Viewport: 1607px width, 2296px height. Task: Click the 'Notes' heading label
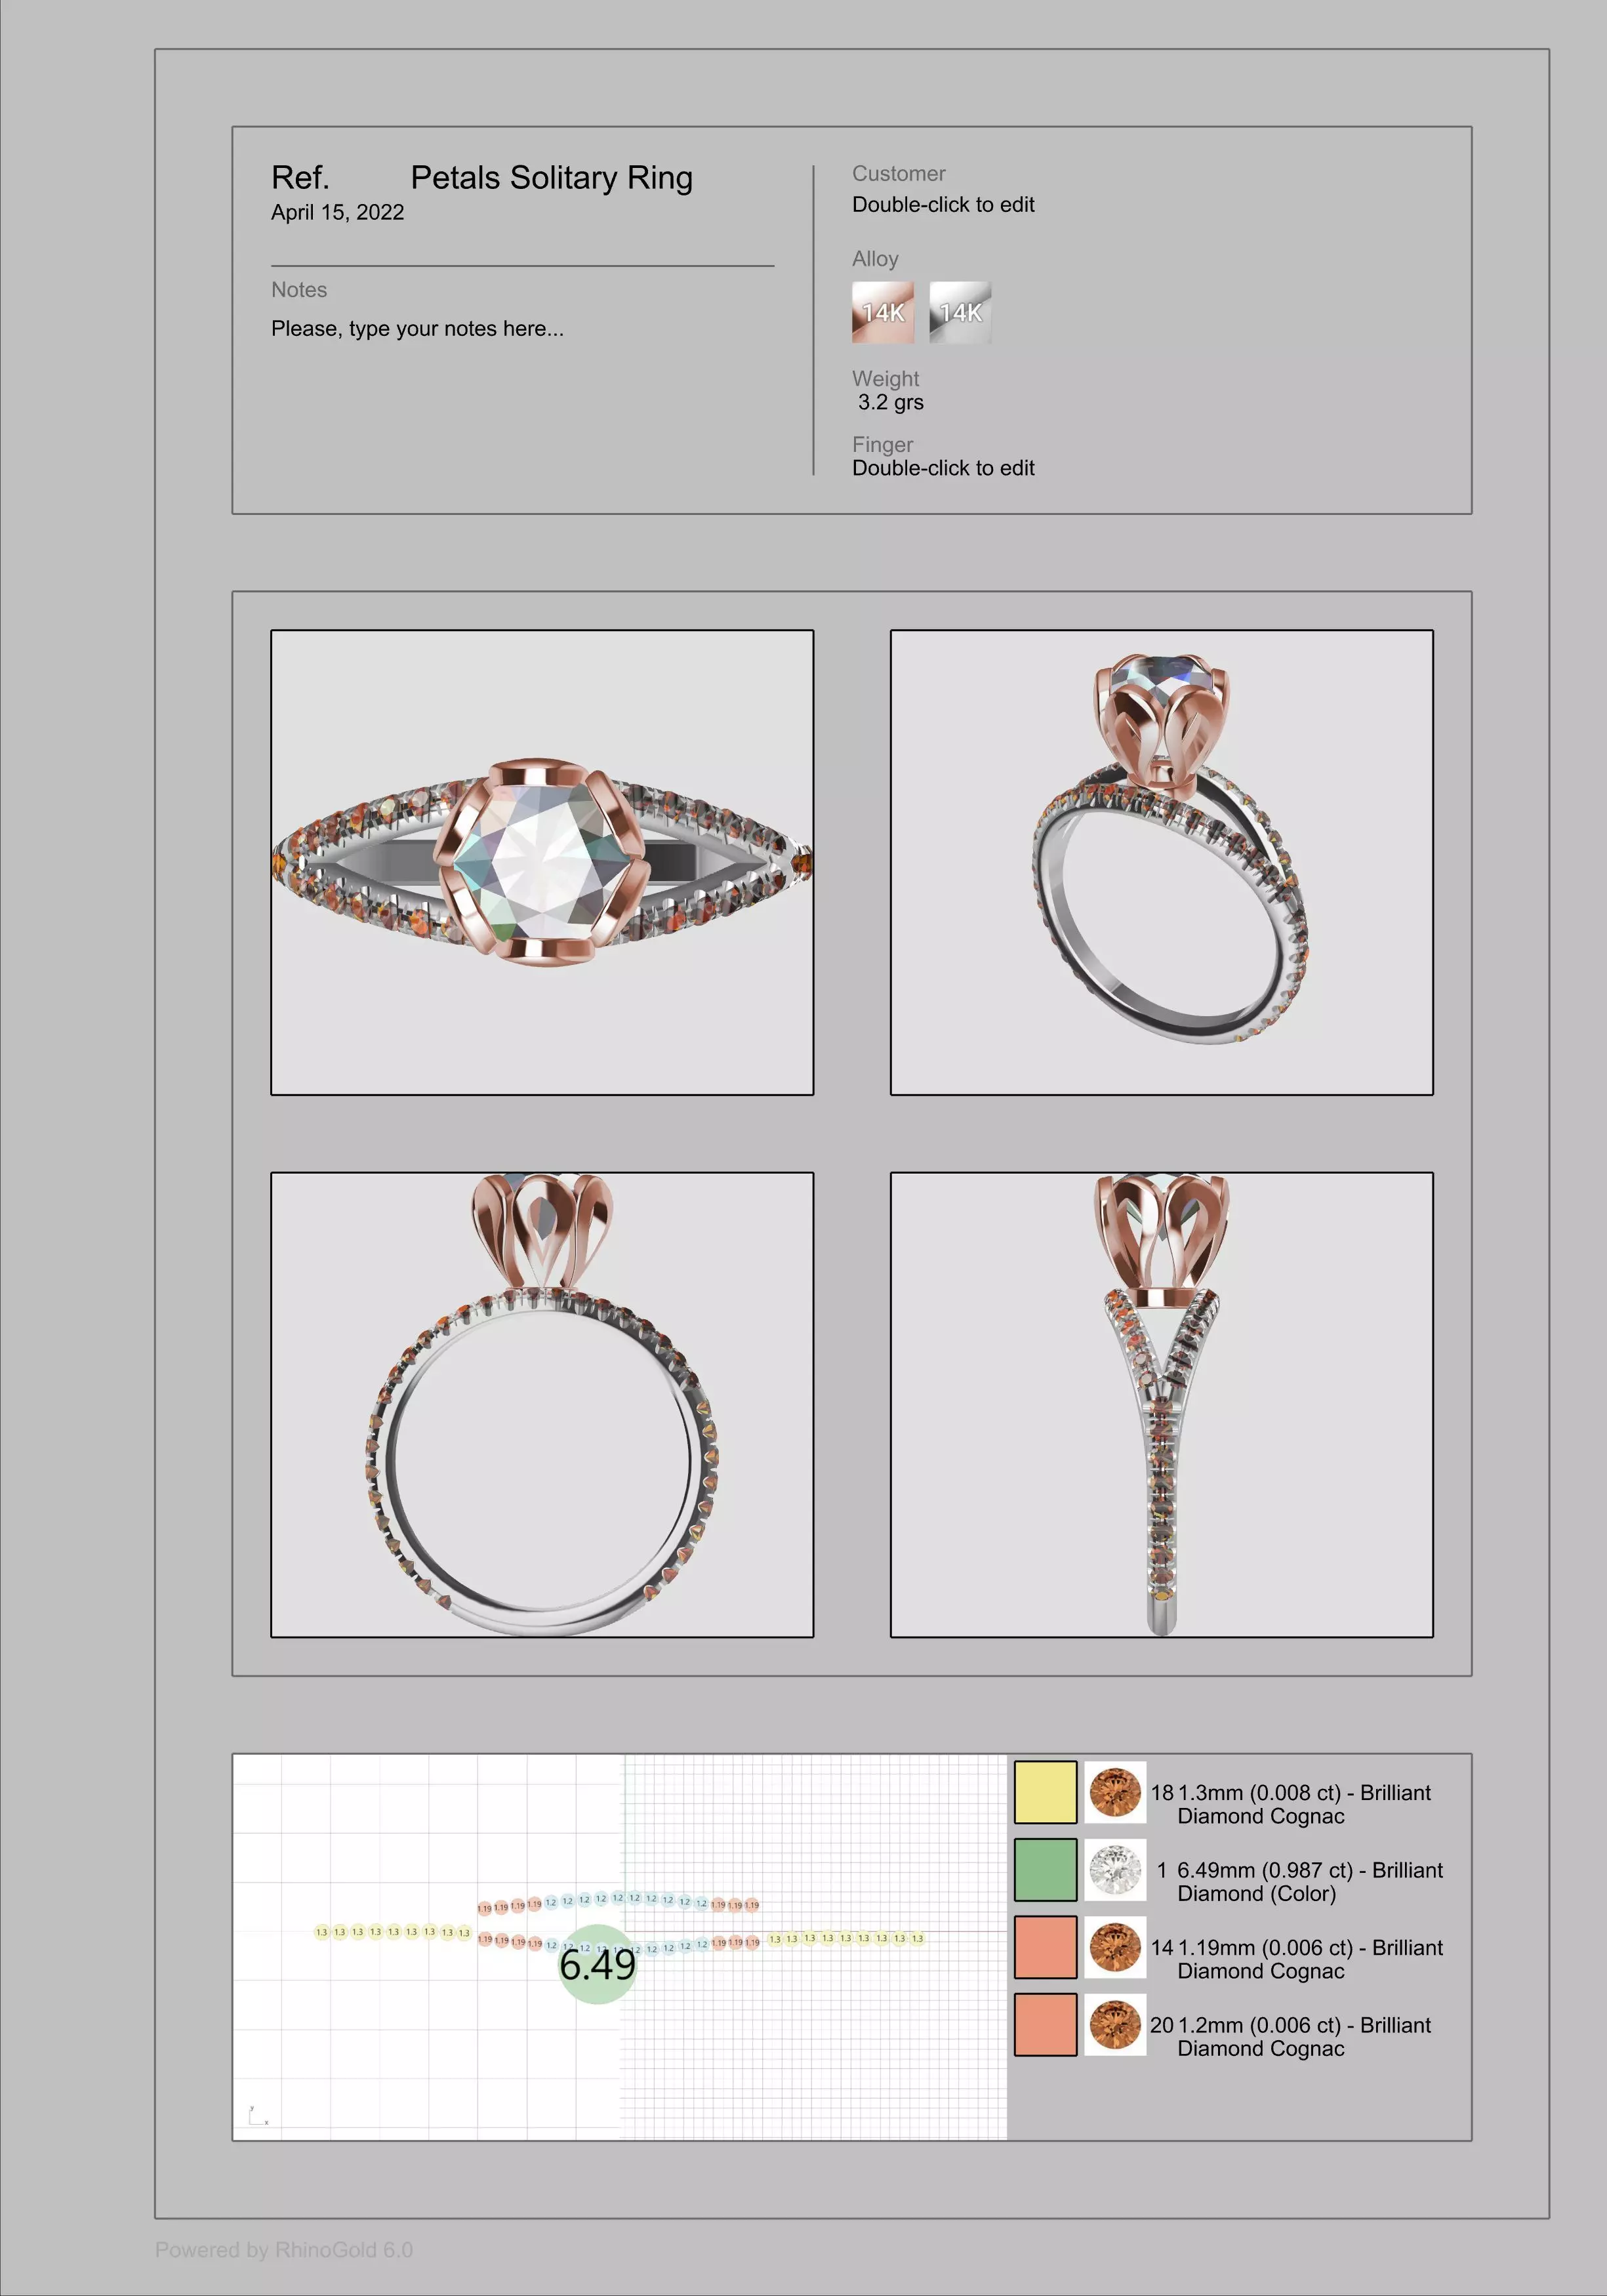299,289
